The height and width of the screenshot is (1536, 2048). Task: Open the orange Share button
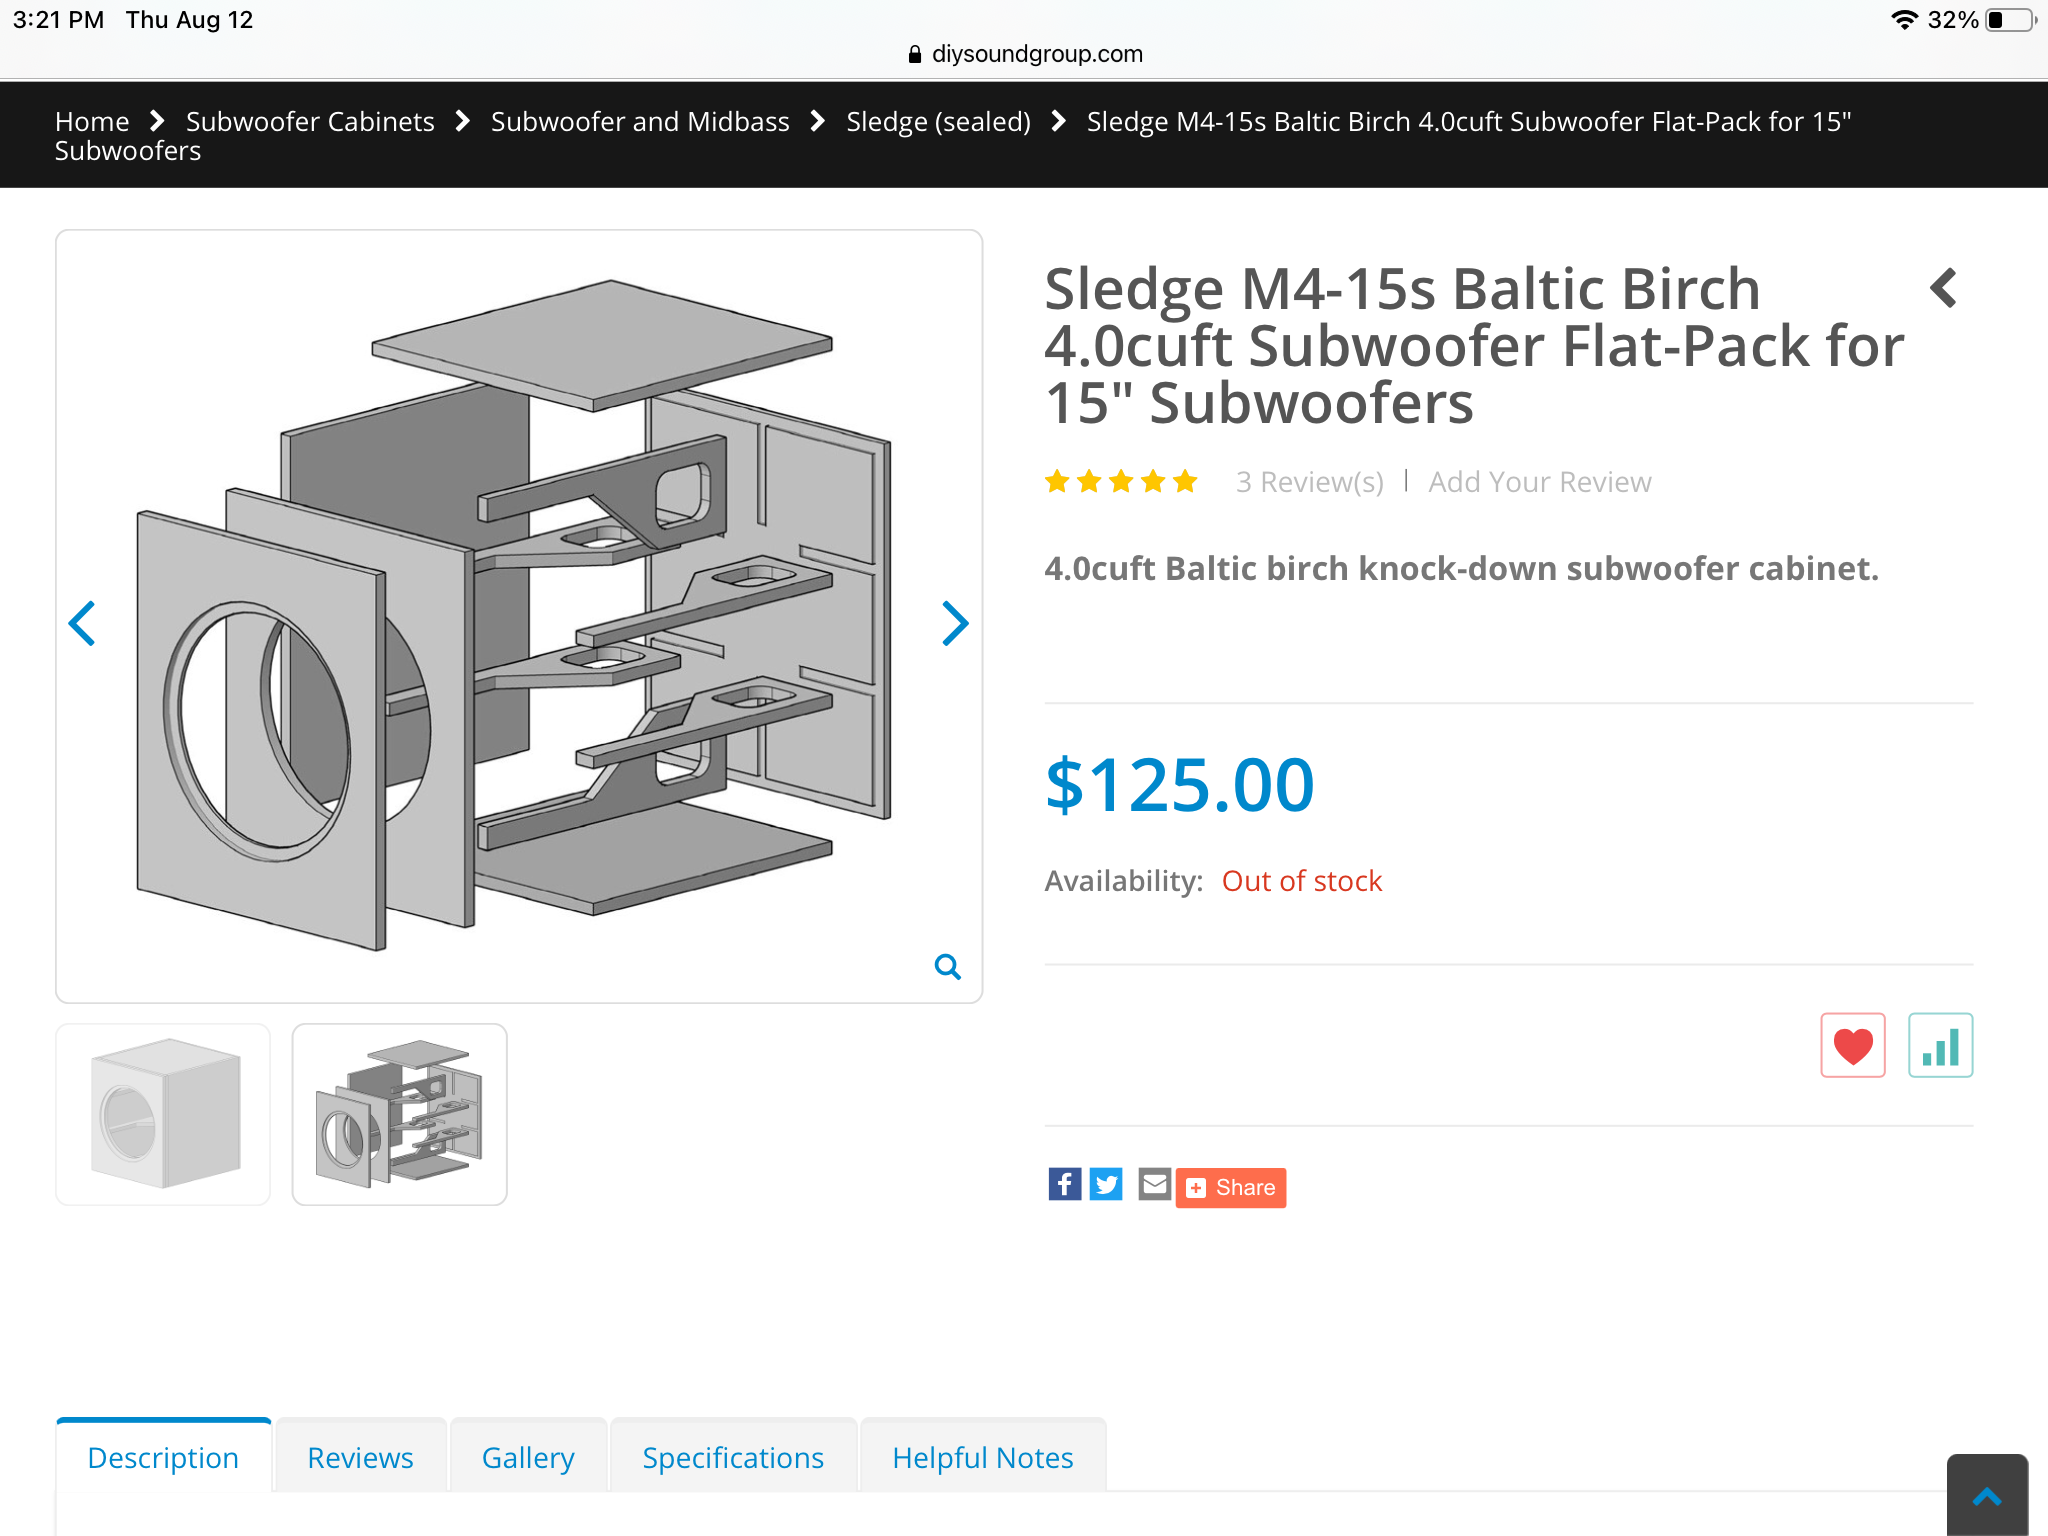(1231, 1188)
